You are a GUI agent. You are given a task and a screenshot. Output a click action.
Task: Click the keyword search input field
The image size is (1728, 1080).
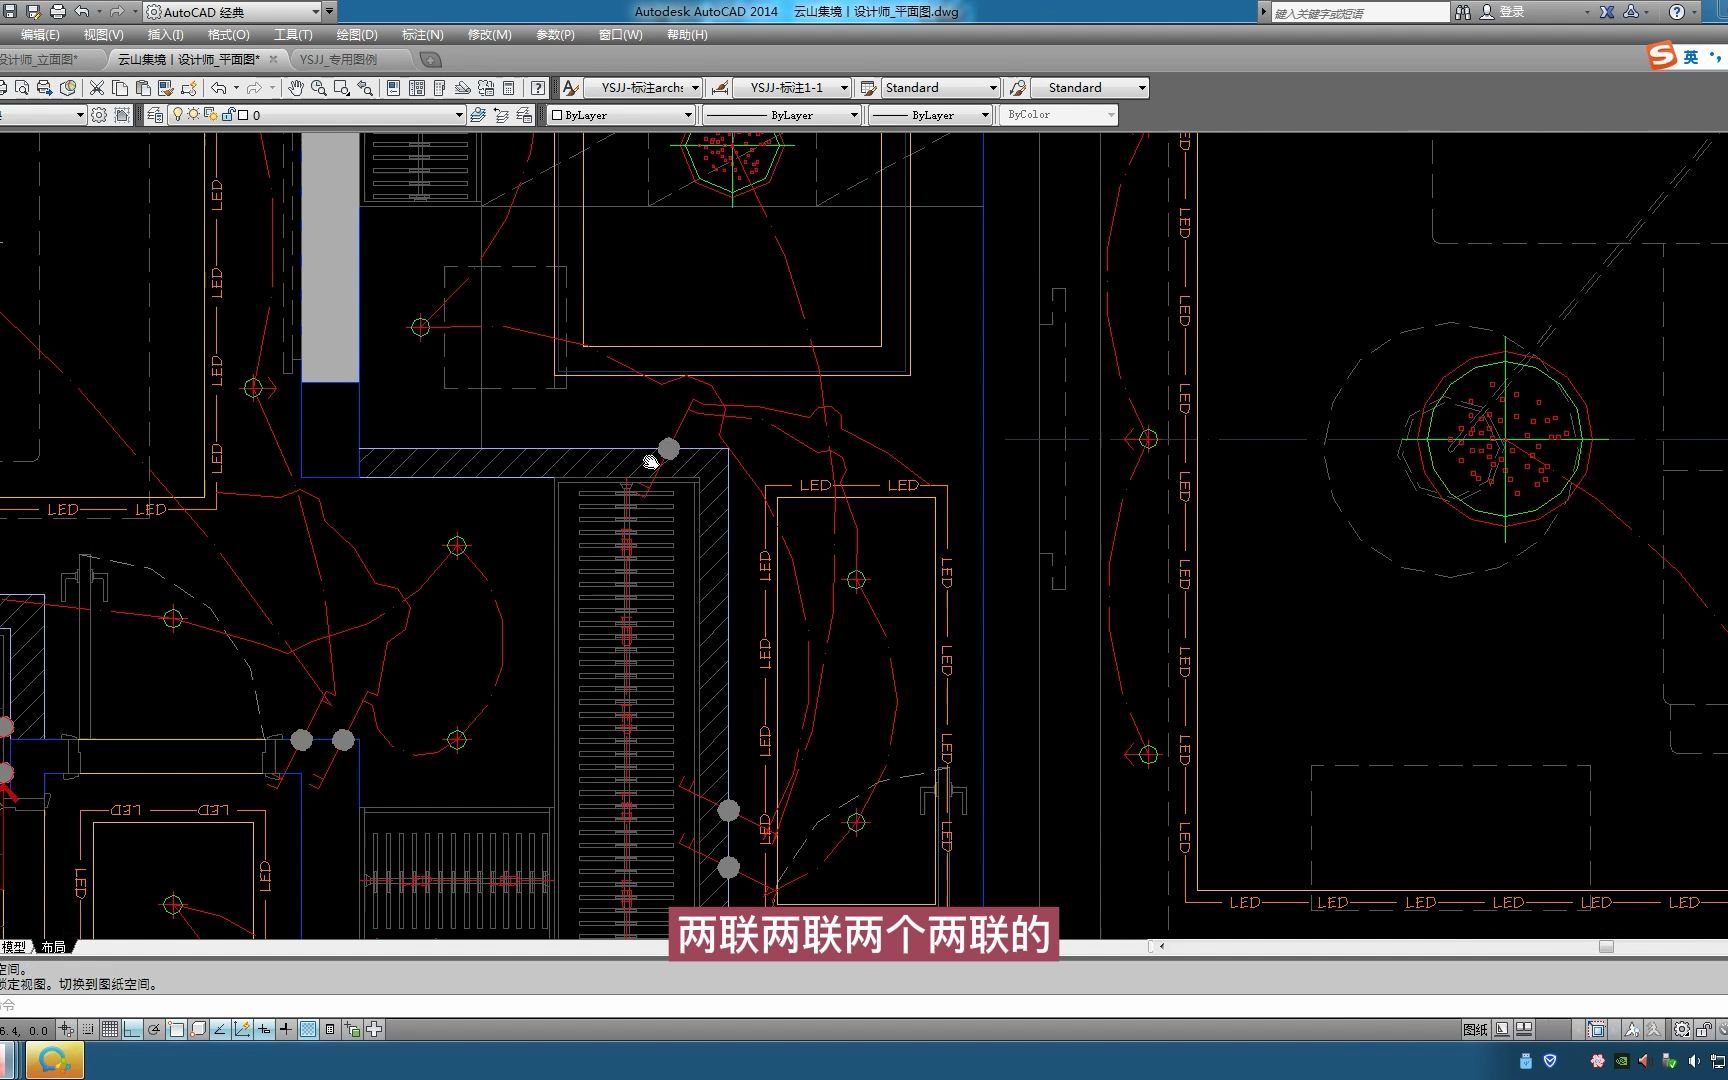coord(1359,13)
